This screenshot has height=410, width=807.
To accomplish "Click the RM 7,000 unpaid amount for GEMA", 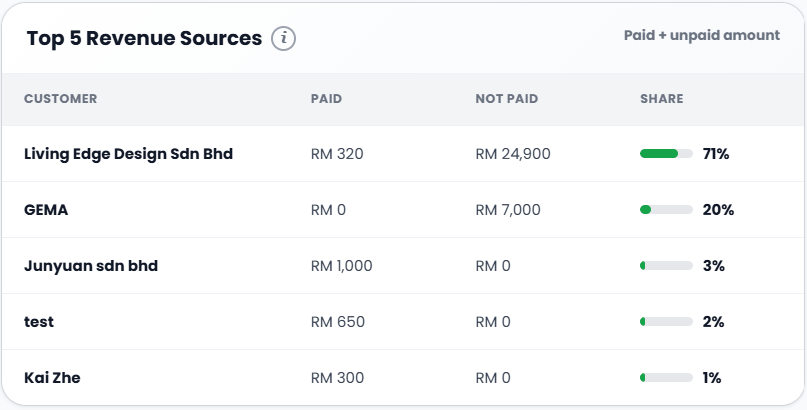I will coord(508,210).
